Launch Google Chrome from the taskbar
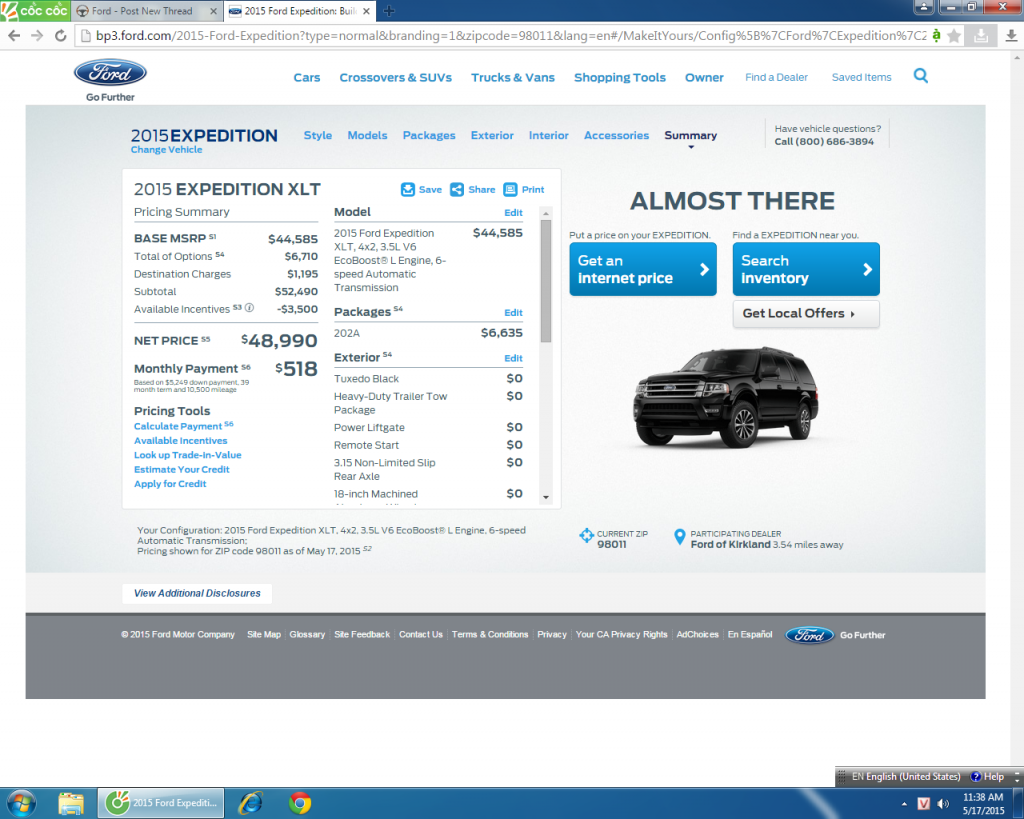The width and height of the screenshot is (1024, 819). (300, 803)
